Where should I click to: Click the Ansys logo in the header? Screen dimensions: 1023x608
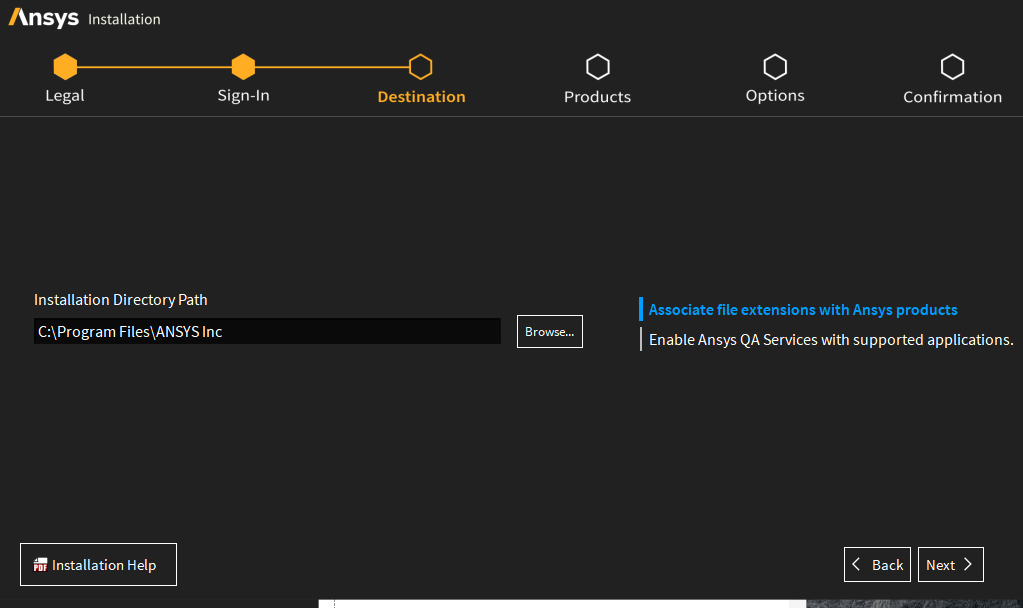tap(44, 19)
